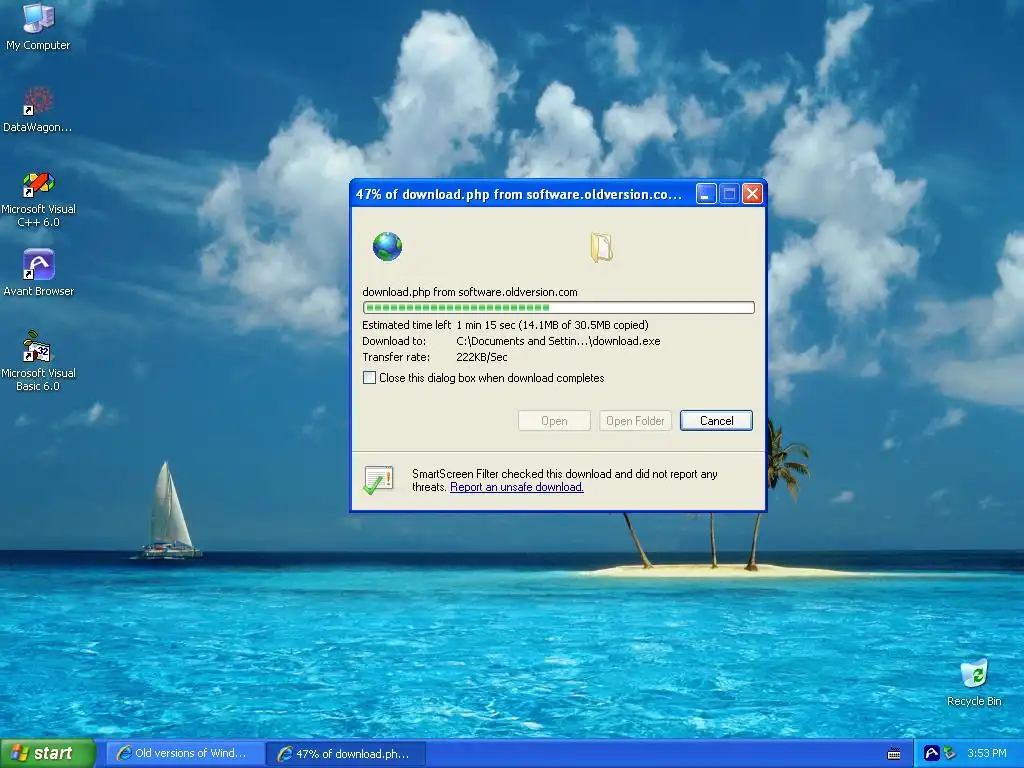Image resolution: width=1024 pixels, height=768 pixels.
Task: Select the DataWagon desktop shortcut
Action: (38, 110)
